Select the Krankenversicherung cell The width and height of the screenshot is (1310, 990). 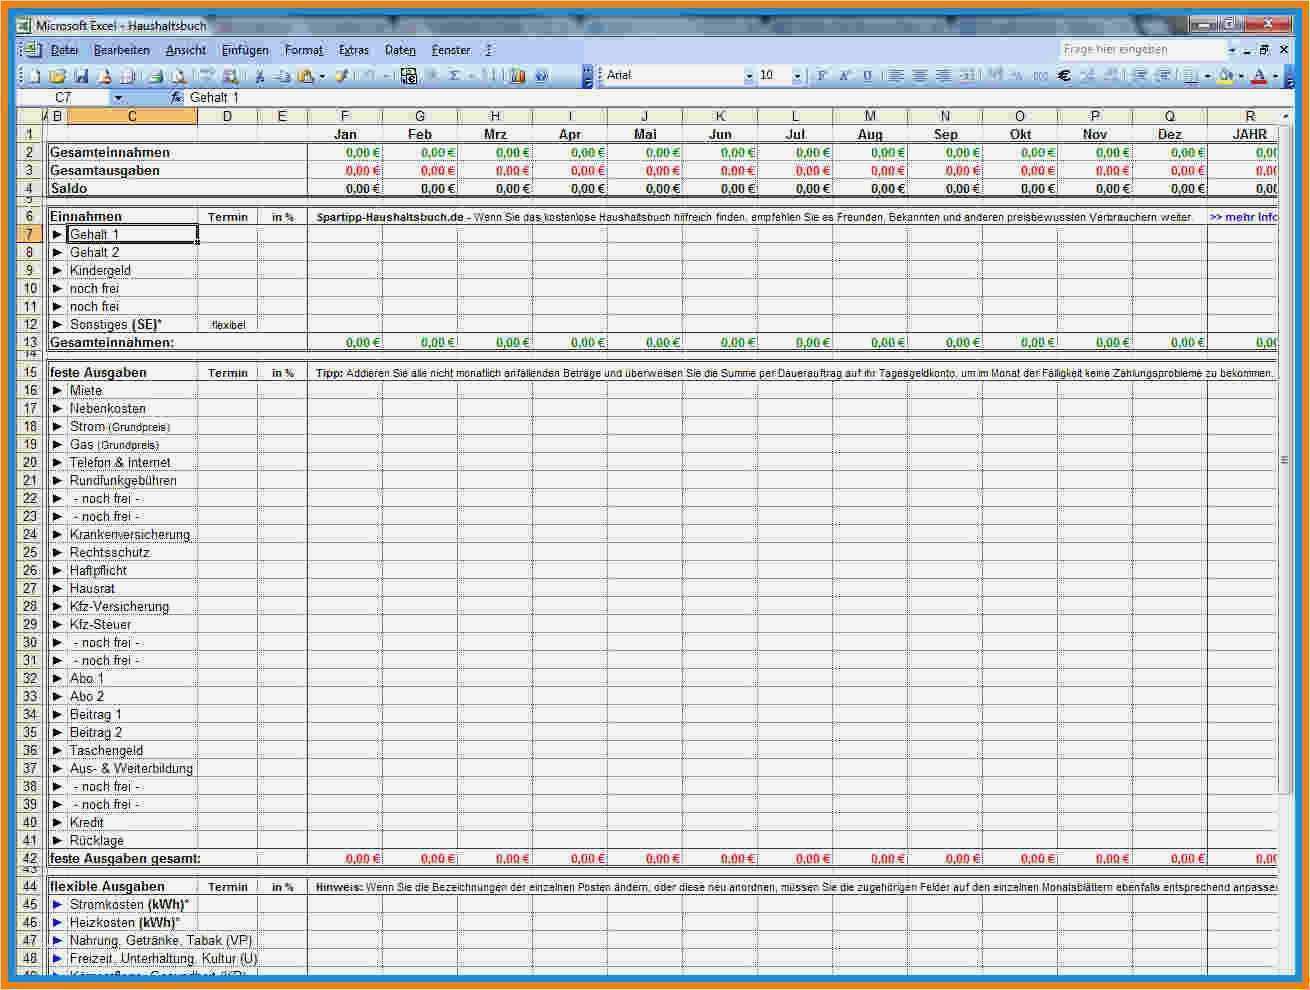coord(132,534)
